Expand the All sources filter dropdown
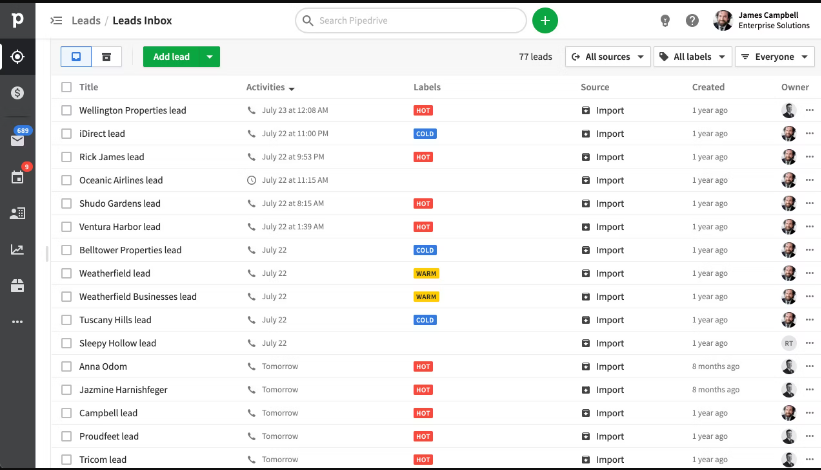Viewport: 821px width, 470px height. click(607, 57)
